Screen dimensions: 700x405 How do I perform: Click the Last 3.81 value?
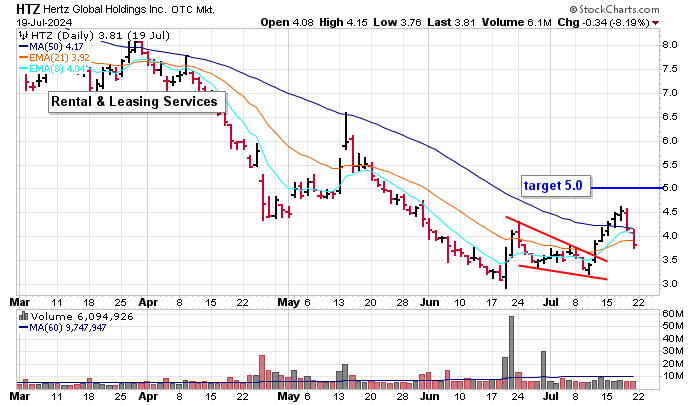click(451, 22)
